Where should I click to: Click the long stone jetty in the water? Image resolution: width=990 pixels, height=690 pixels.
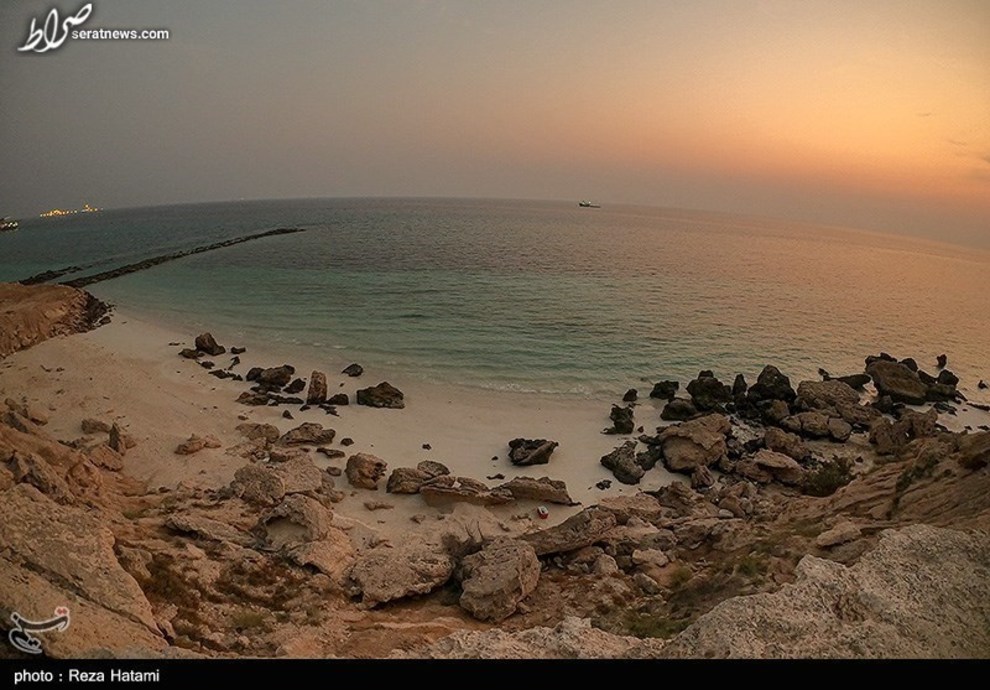pos(180,254)
